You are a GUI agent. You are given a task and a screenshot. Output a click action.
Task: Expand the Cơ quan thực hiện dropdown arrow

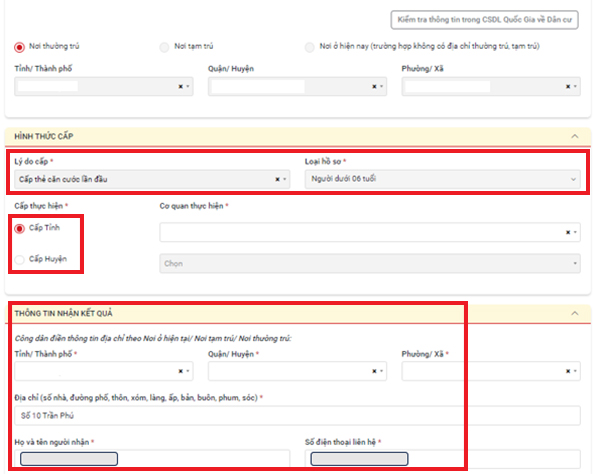575,233
